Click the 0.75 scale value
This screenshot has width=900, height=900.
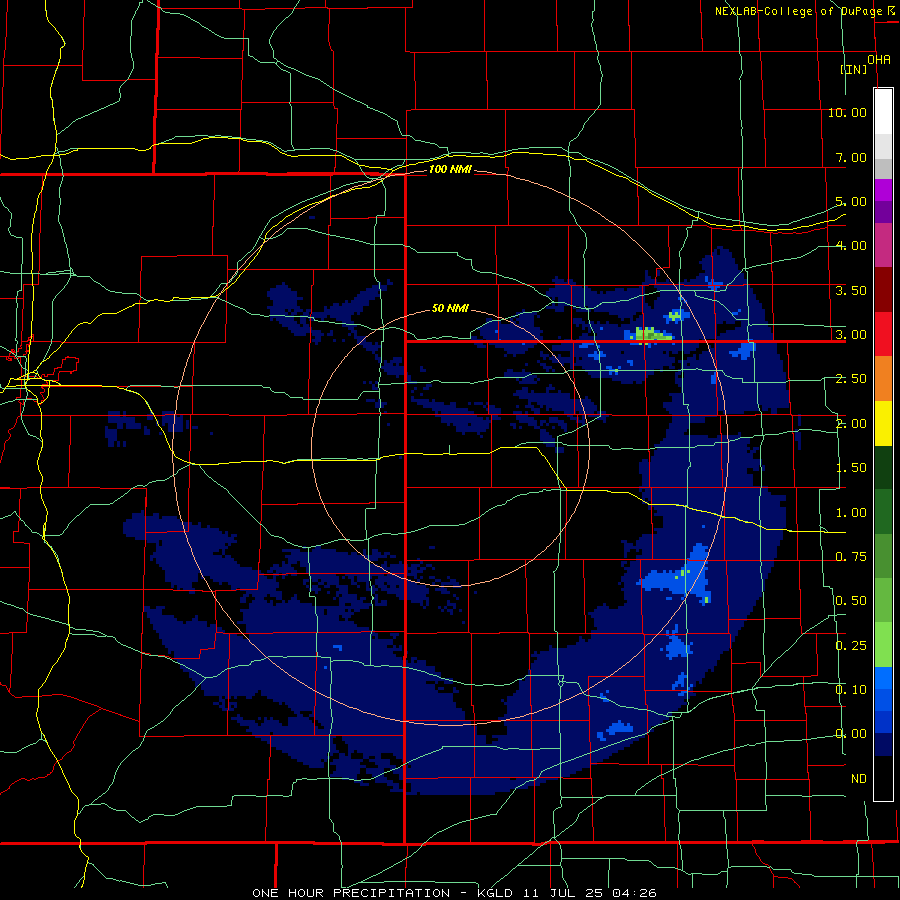pyautogui.click(x=851, y=557)
